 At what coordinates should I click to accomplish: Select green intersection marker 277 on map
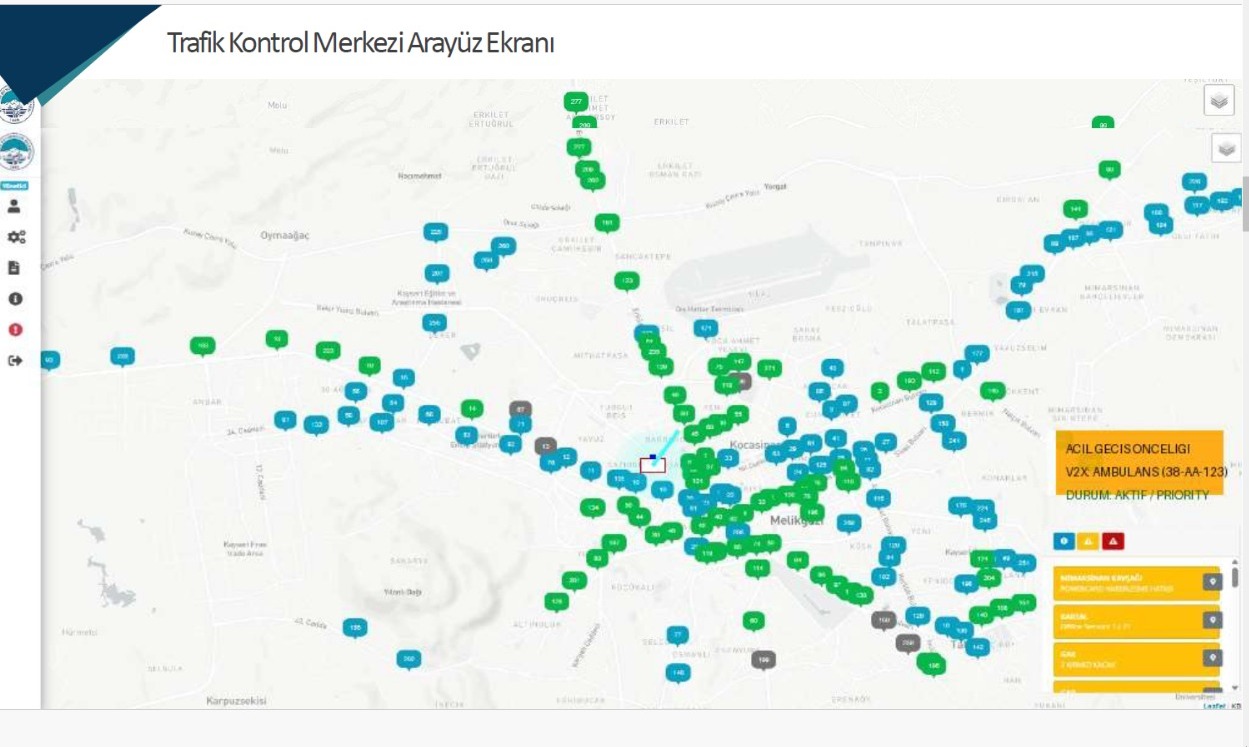point(576,102)
